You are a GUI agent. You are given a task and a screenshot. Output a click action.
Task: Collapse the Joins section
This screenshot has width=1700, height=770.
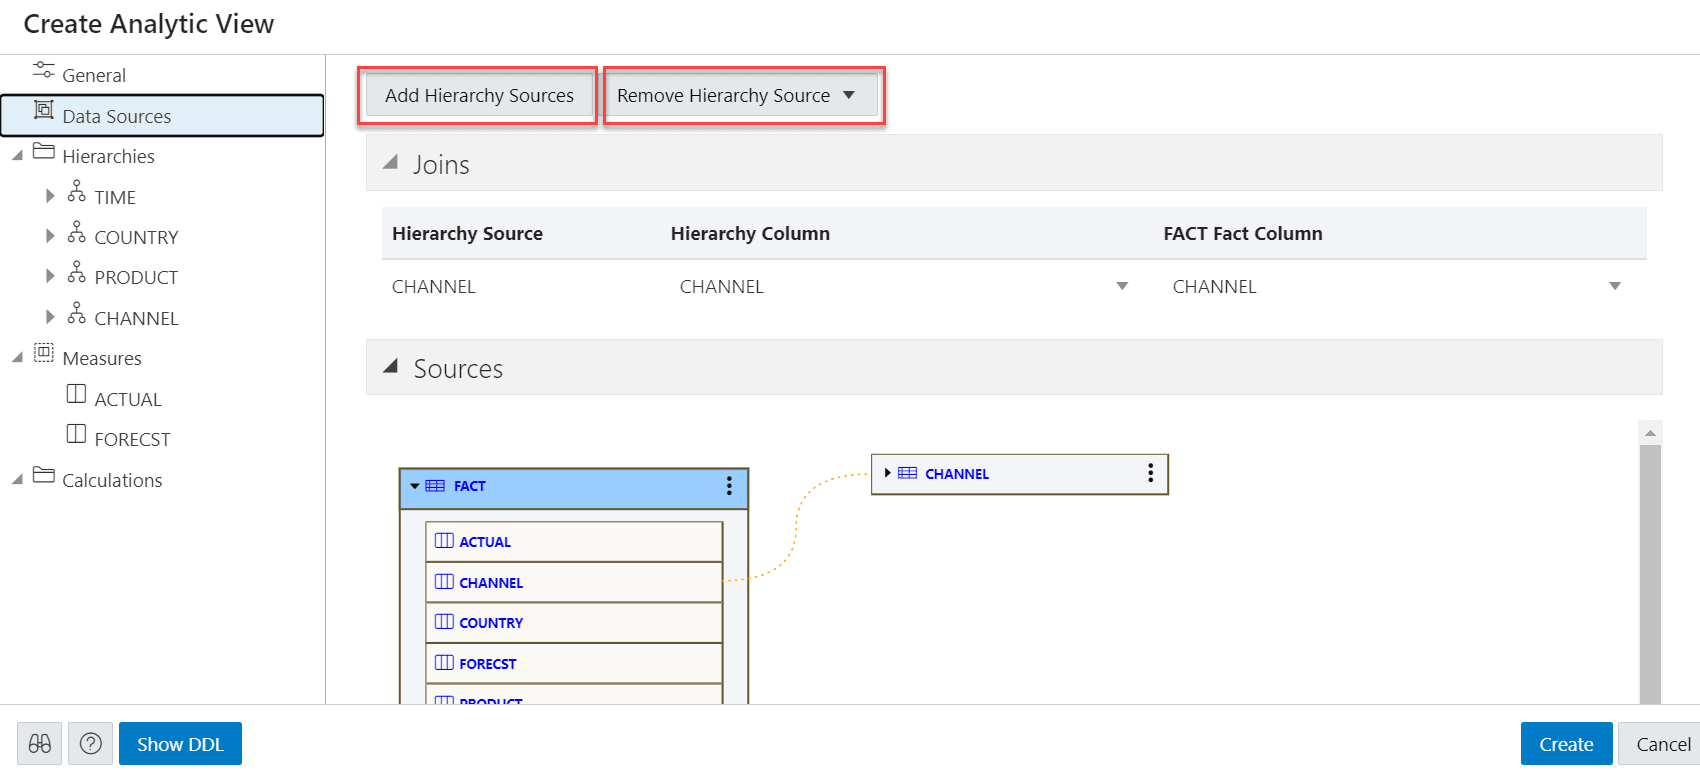tap(391, 162)
